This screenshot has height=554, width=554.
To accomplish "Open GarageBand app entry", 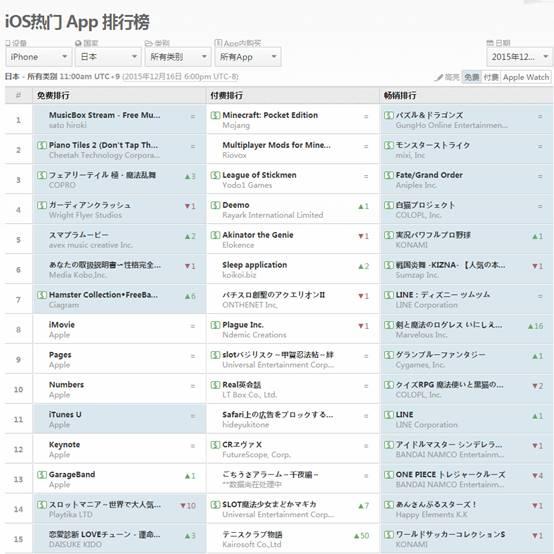I will point(72,475).
